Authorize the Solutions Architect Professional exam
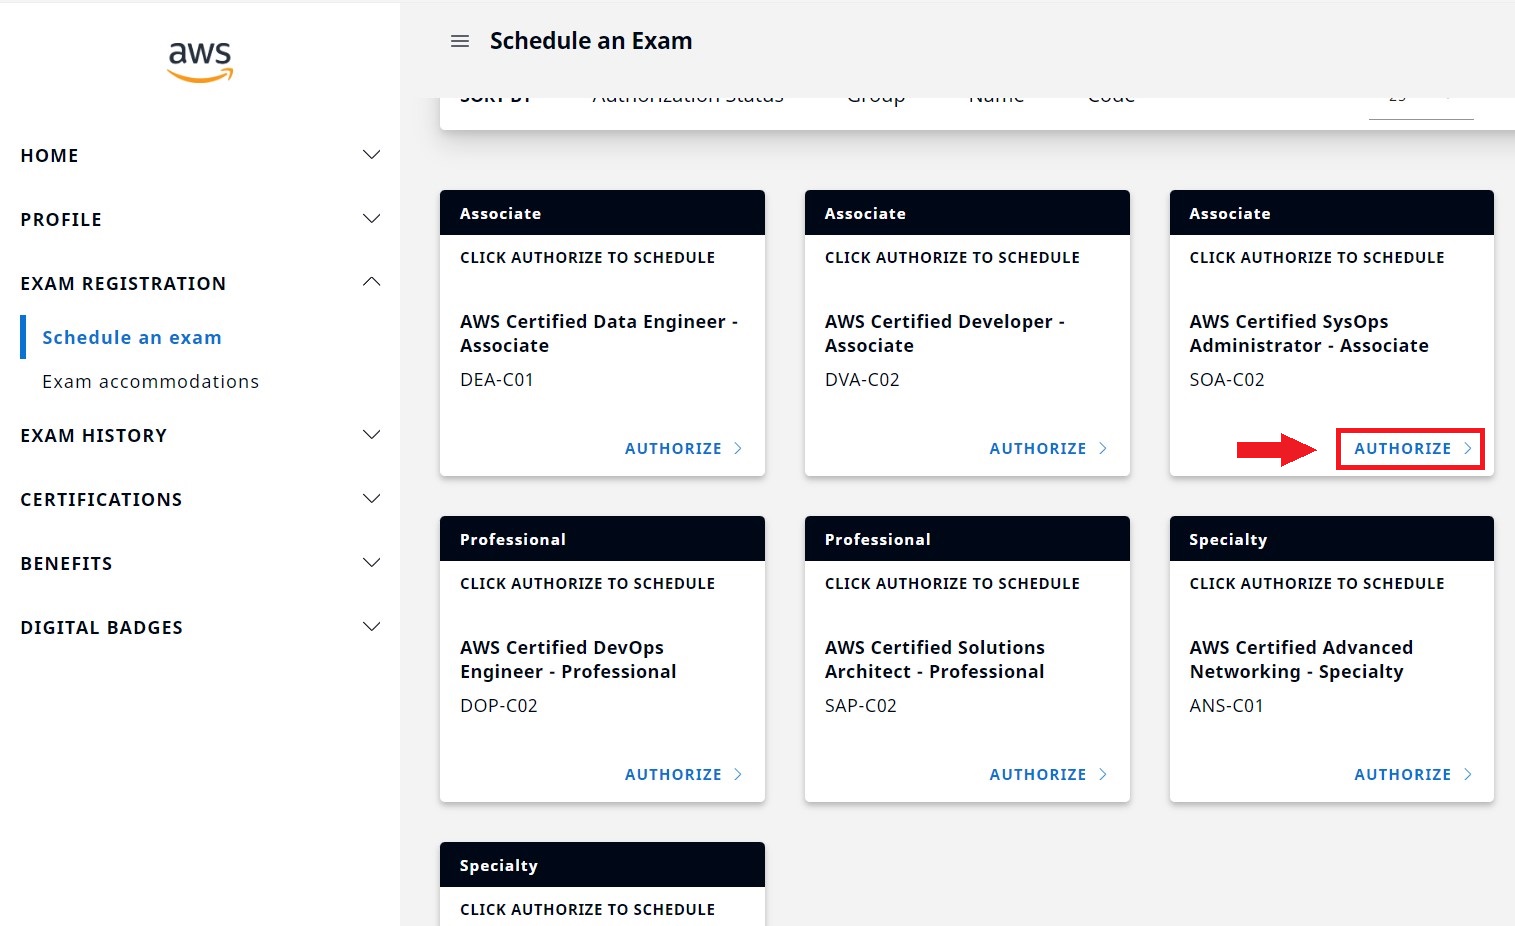 tap(1048, 775)
